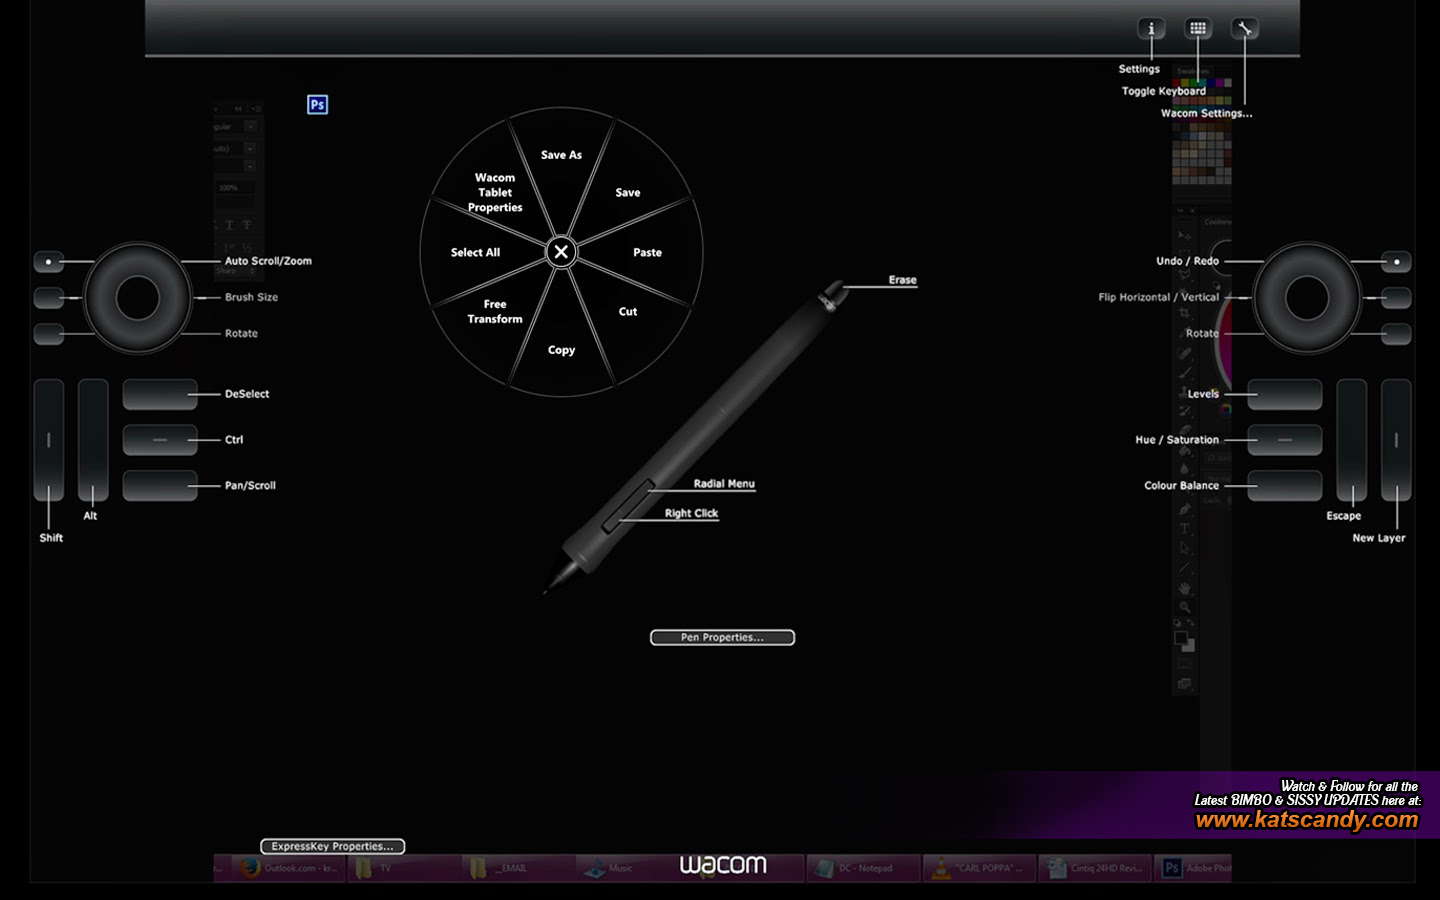Viewport: 1440px width, 900px height.
Task: Pick Select All in the radial menu
Action: pos(475,252)
